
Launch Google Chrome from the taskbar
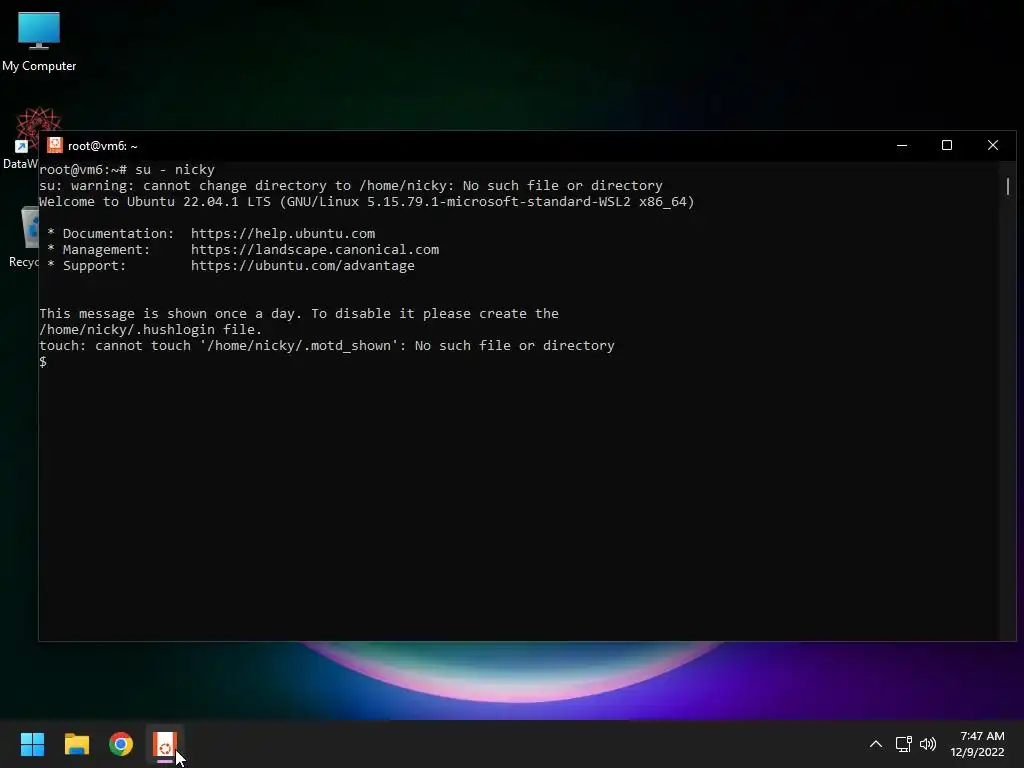coord(121,744)
